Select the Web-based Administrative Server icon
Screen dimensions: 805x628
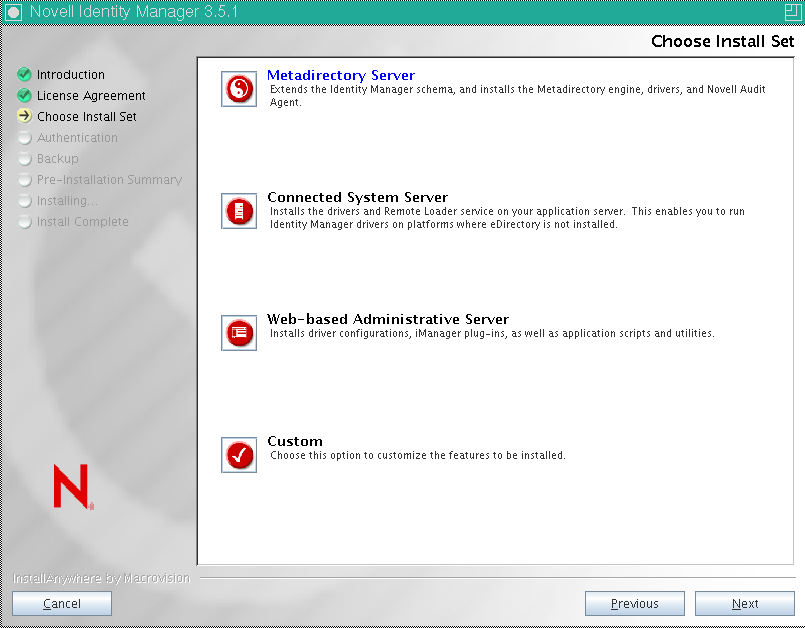click(x=238, y=333)
